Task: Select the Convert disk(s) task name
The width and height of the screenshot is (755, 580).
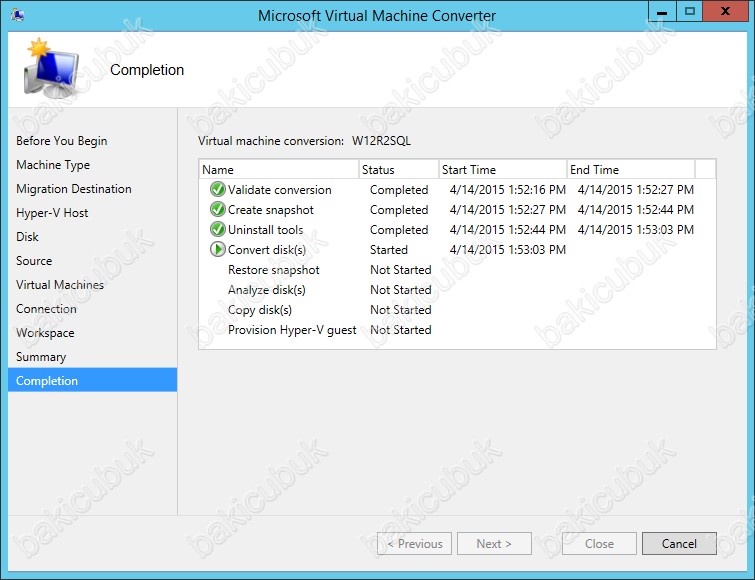Action: [267, 250]
